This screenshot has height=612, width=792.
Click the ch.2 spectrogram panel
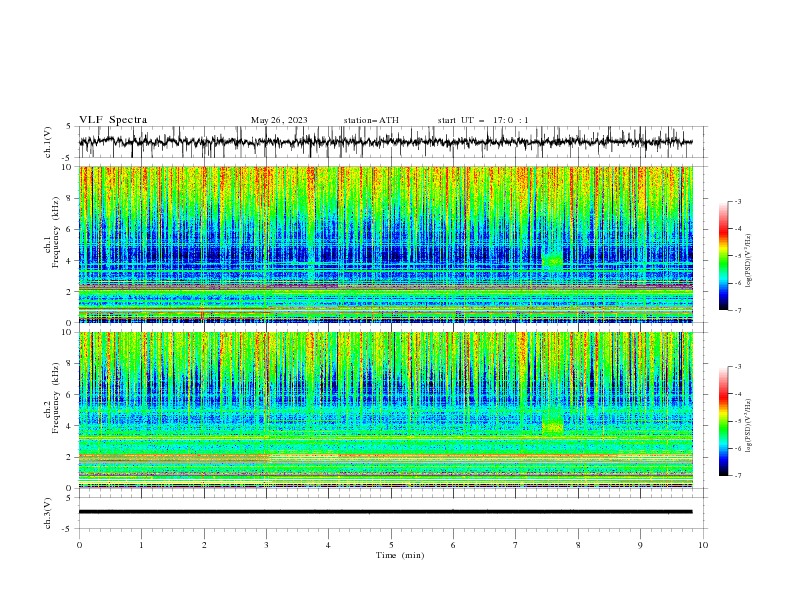[385, 410]
